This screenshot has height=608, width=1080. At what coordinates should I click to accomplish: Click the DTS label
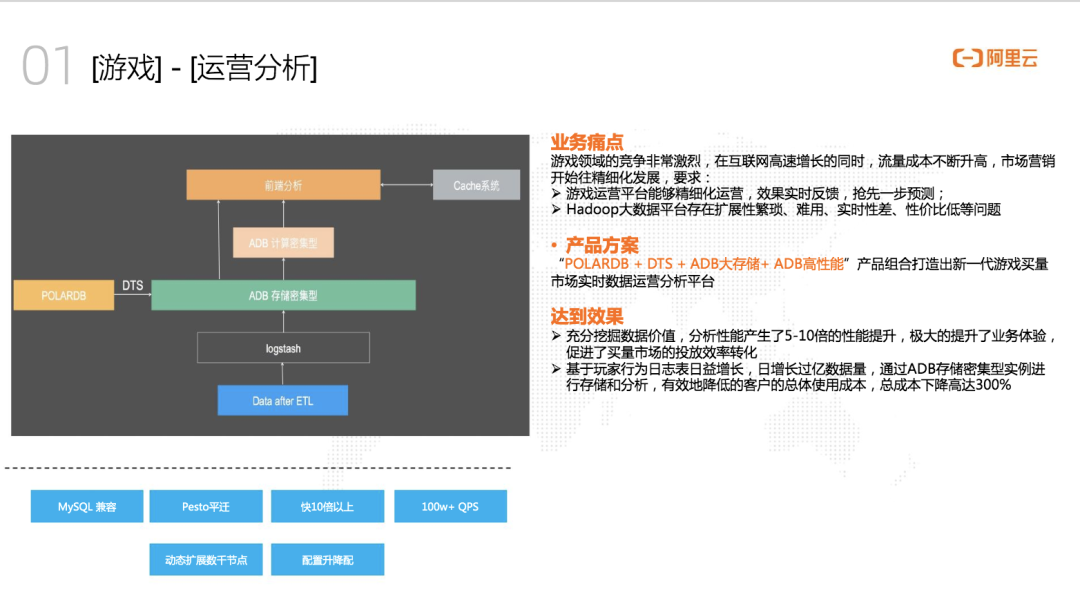(132, 285)
